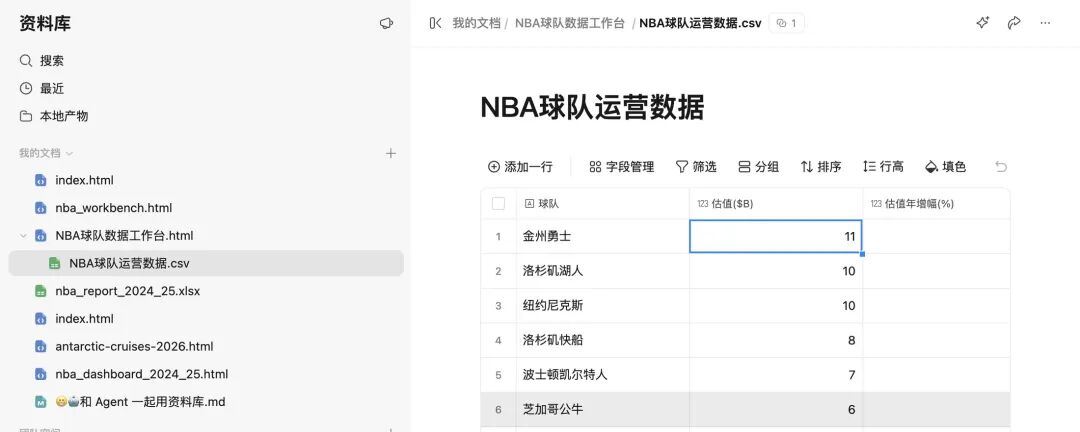Select the cell 洛杉矶湖人

tap(603, 271)
